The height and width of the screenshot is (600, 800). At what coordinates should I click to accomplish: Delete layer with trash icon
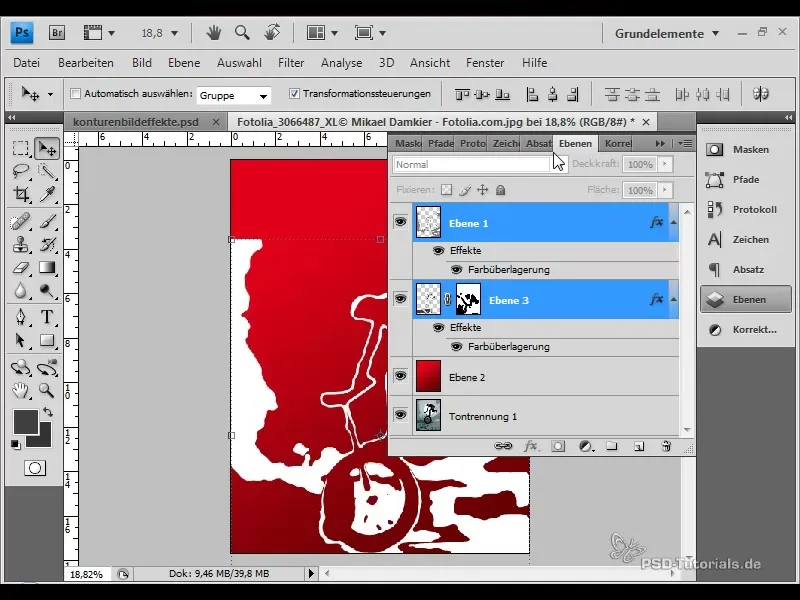pos(666,446)
